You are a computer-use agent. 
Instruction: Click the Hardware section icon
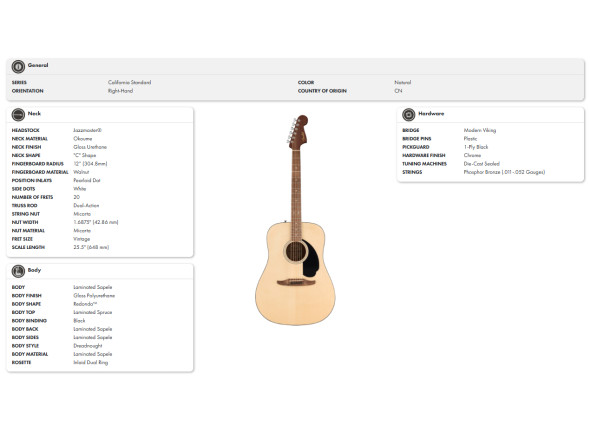coord(409,115)
